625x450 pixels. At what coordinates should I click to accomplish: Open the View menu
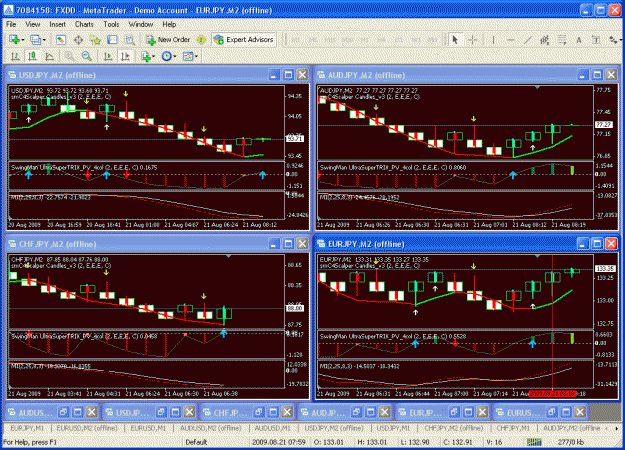click(33, 24)
